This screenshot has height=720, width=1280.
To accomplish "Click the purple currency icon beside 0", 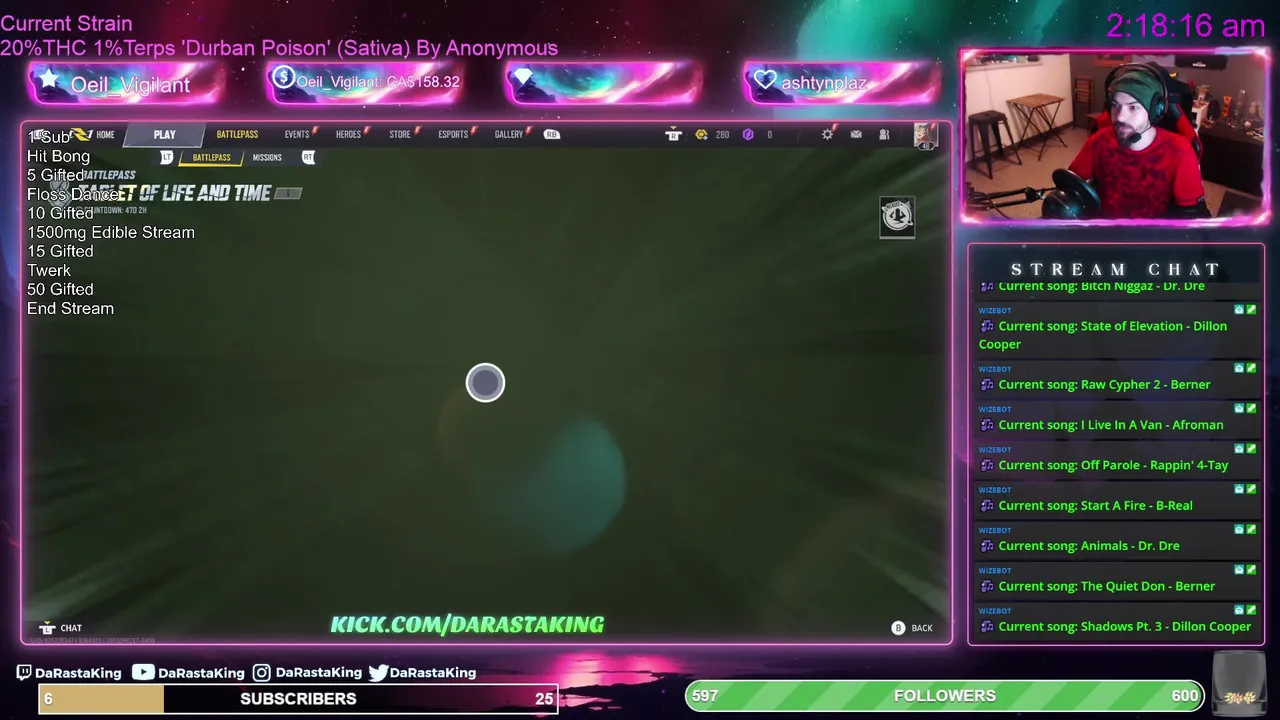I will tap(748, 134).
